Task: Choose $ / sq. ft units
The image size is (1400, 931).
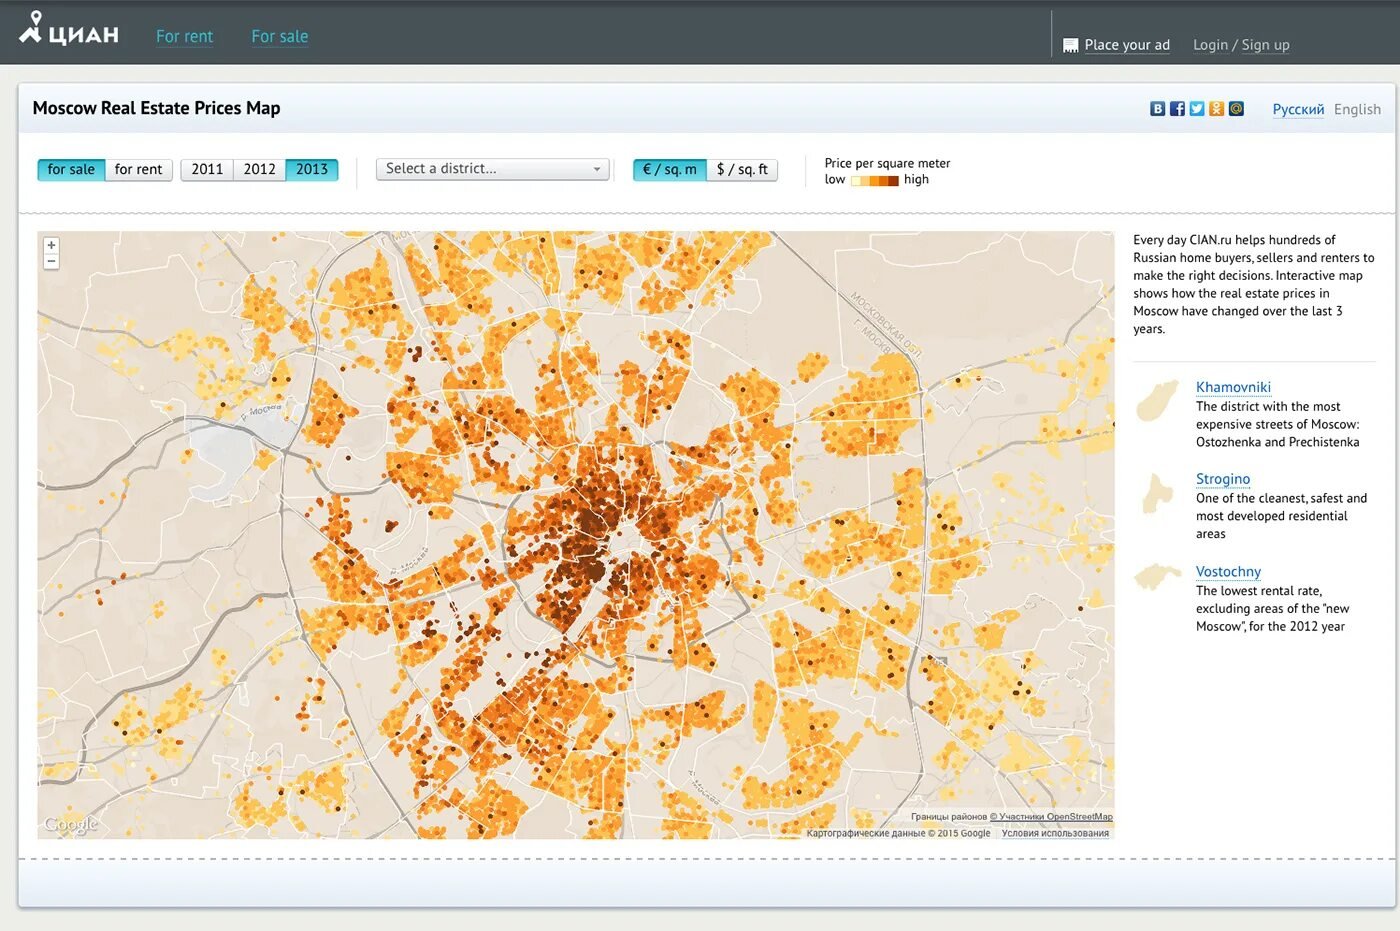Action: click(742, 169)
